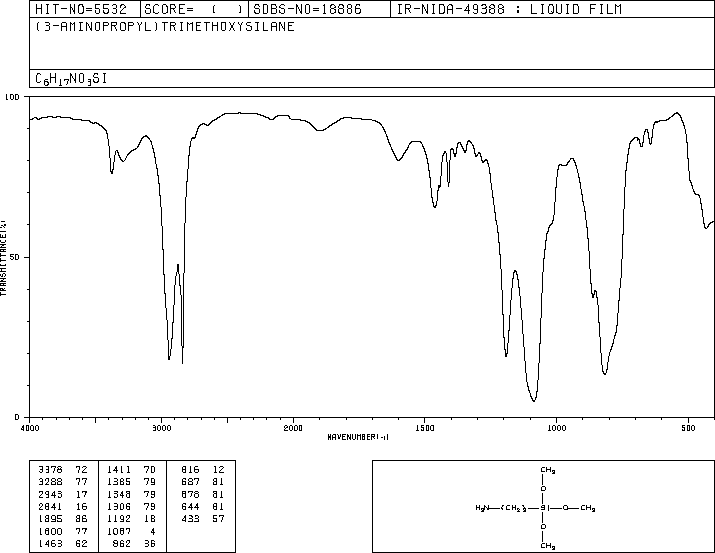715x553 pixels.
Task: Select the 1087 peak table row
Action: pyautogui.click(x=131, y=531)
